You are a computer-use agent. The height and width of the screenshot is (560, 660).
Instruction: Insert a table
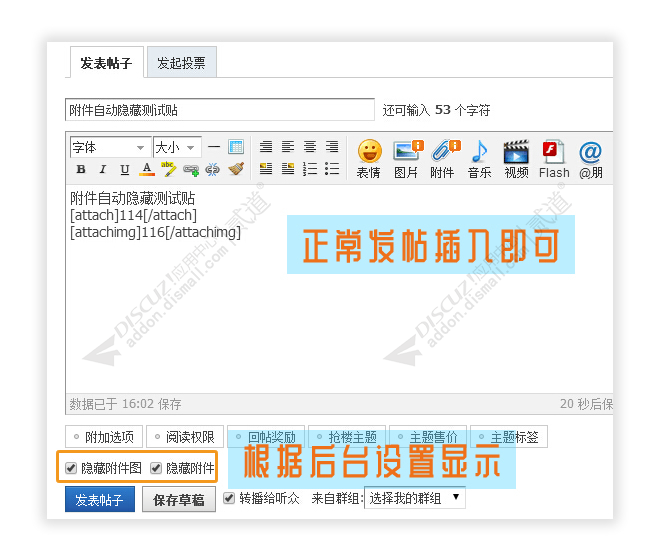236,147
